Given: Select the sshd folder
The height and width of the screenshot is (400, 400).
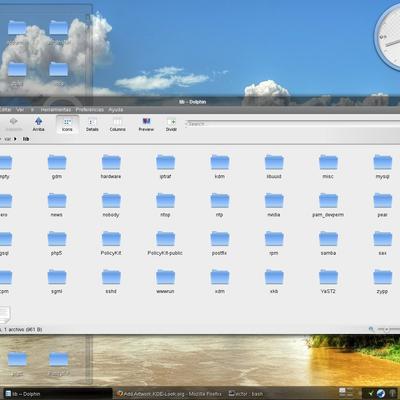Looking at the screenshot, I should click(111, 282).
